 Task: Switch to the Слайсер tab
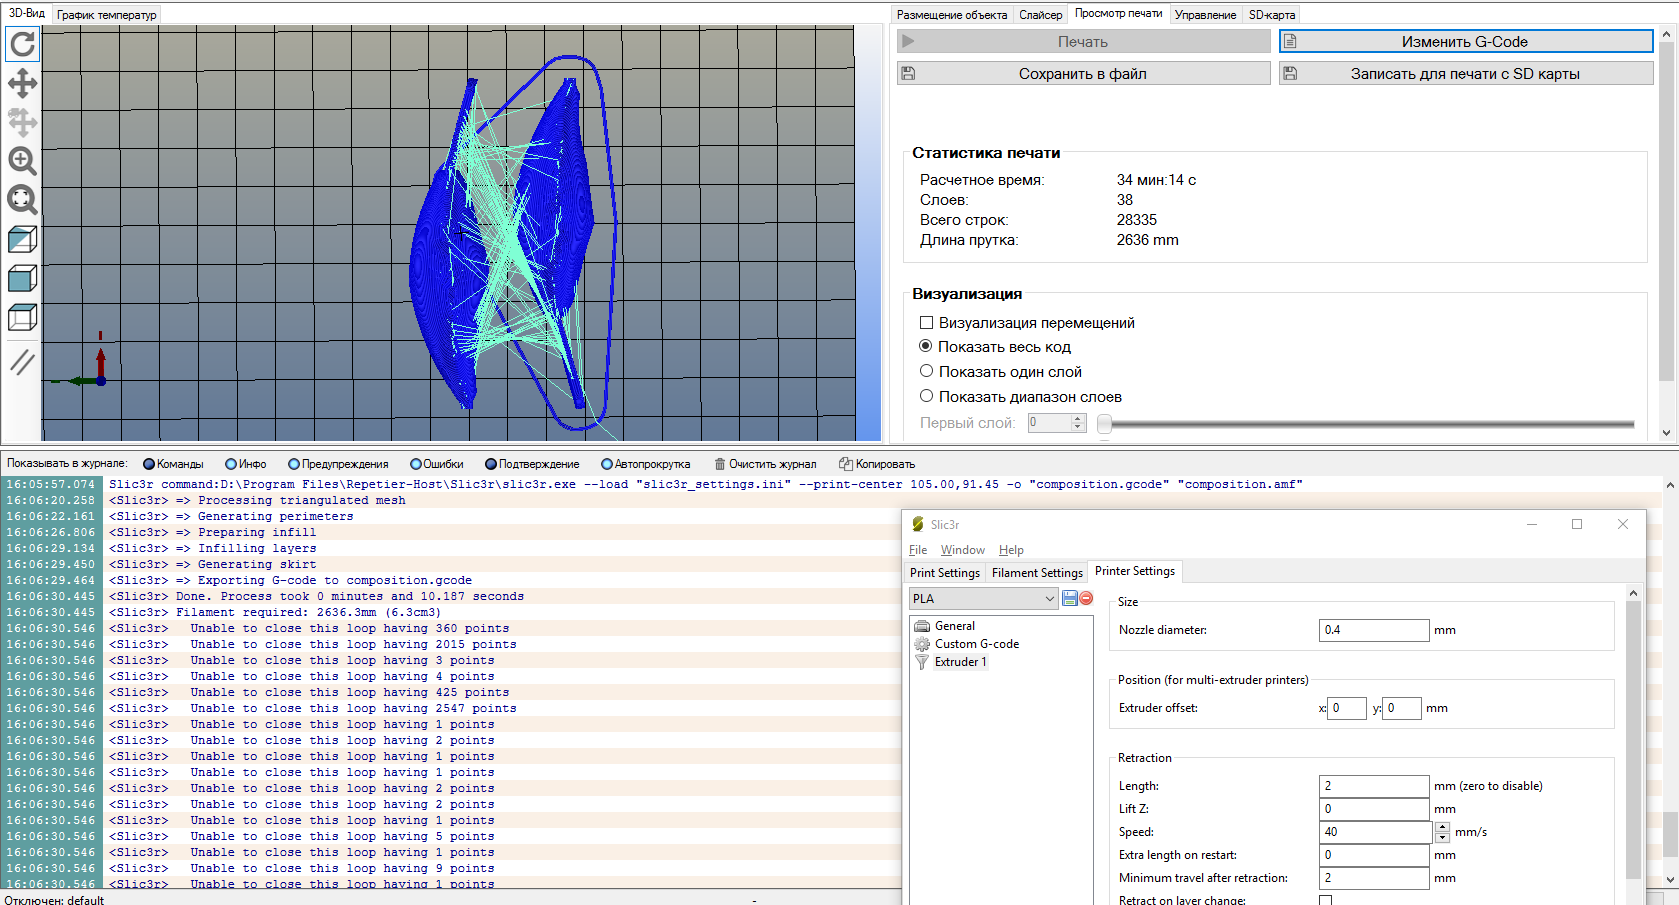pyautogui.click(x=1040, y=15)
